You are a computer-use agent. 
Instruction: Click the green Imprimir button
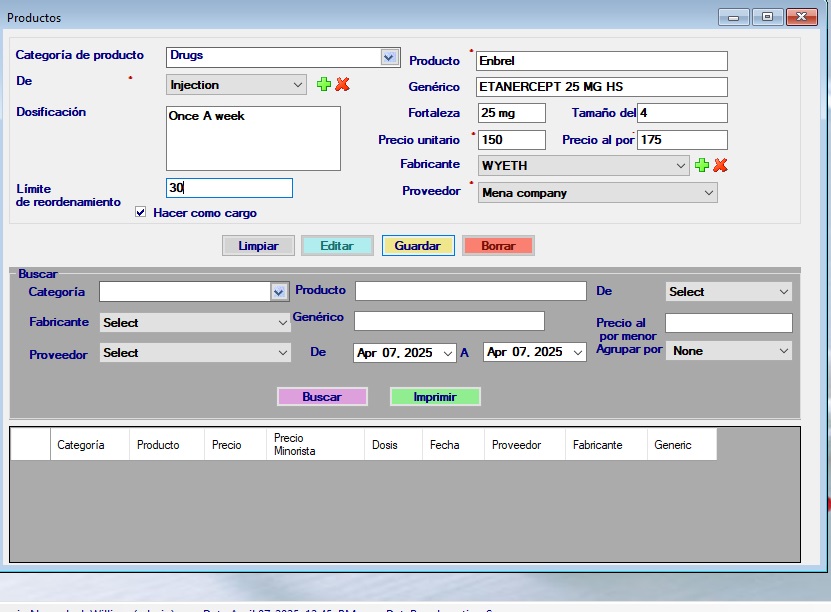[435, 397]
